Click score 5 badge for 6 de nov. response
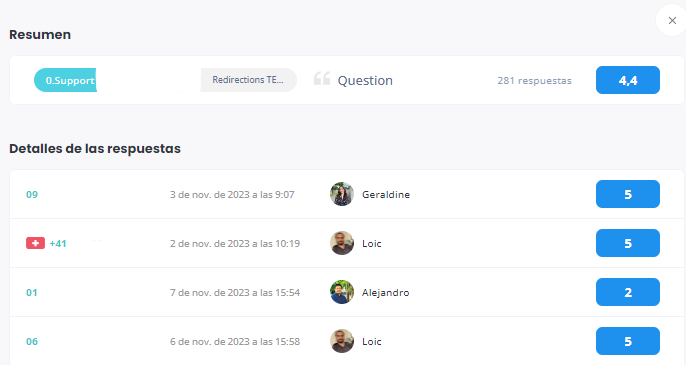 click(x=628, y=341)
